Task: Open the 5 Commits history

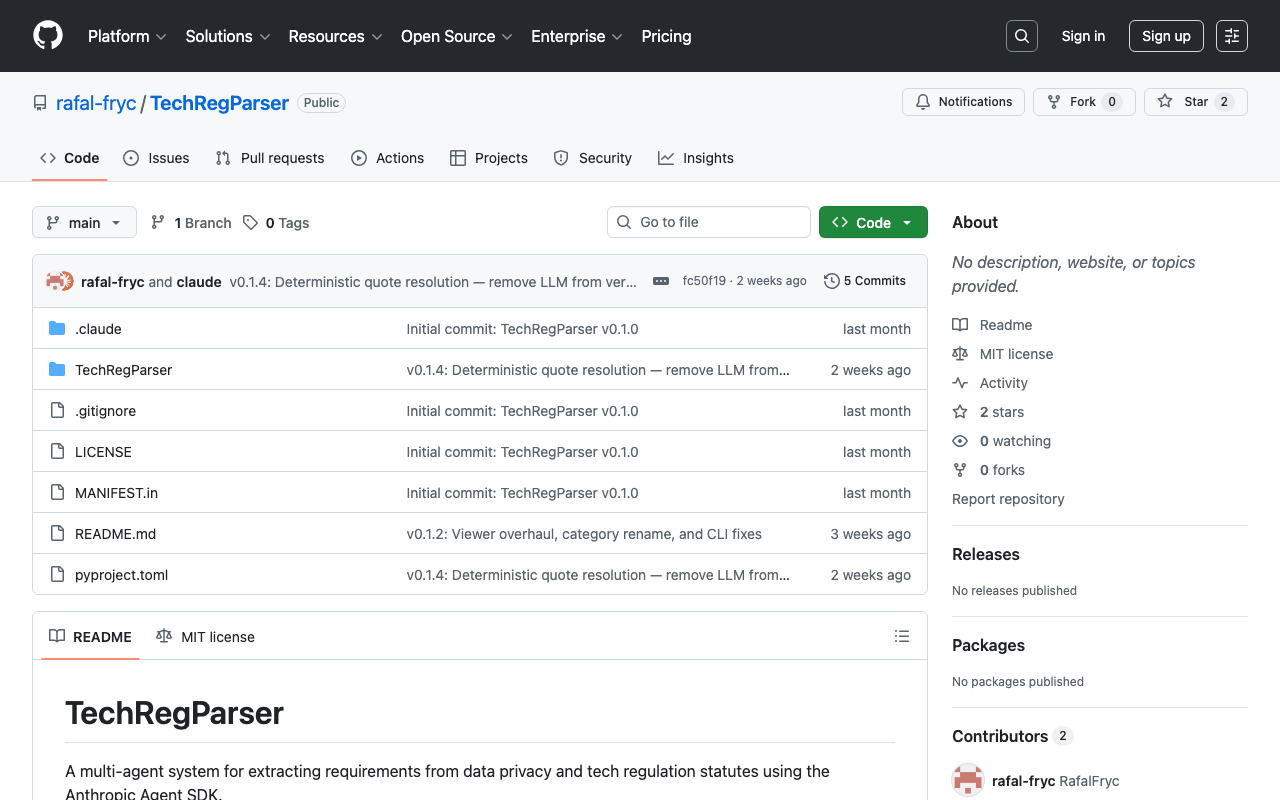Action: pyautogui.click(x=865, y=281)
